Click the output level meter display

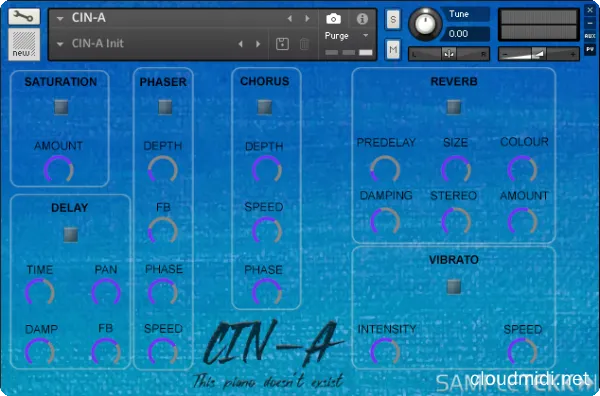[x=539, y=25]
